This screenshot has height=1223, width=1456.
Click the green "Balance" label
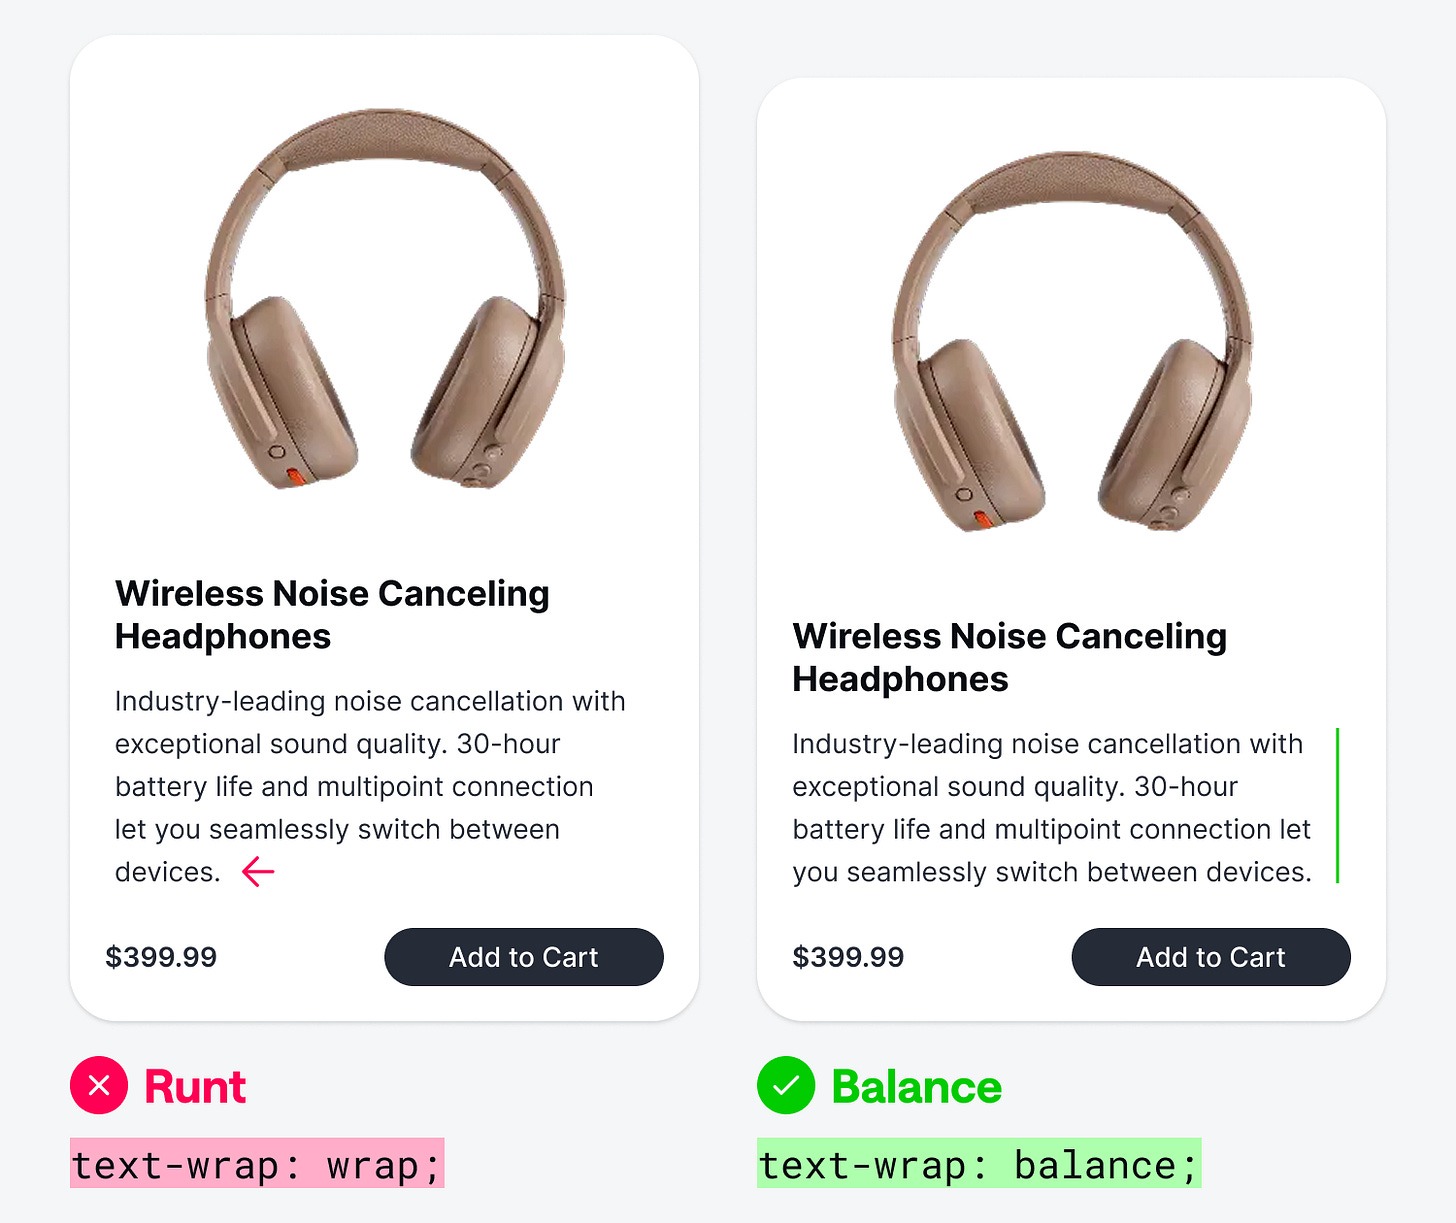pos(916,1087)
